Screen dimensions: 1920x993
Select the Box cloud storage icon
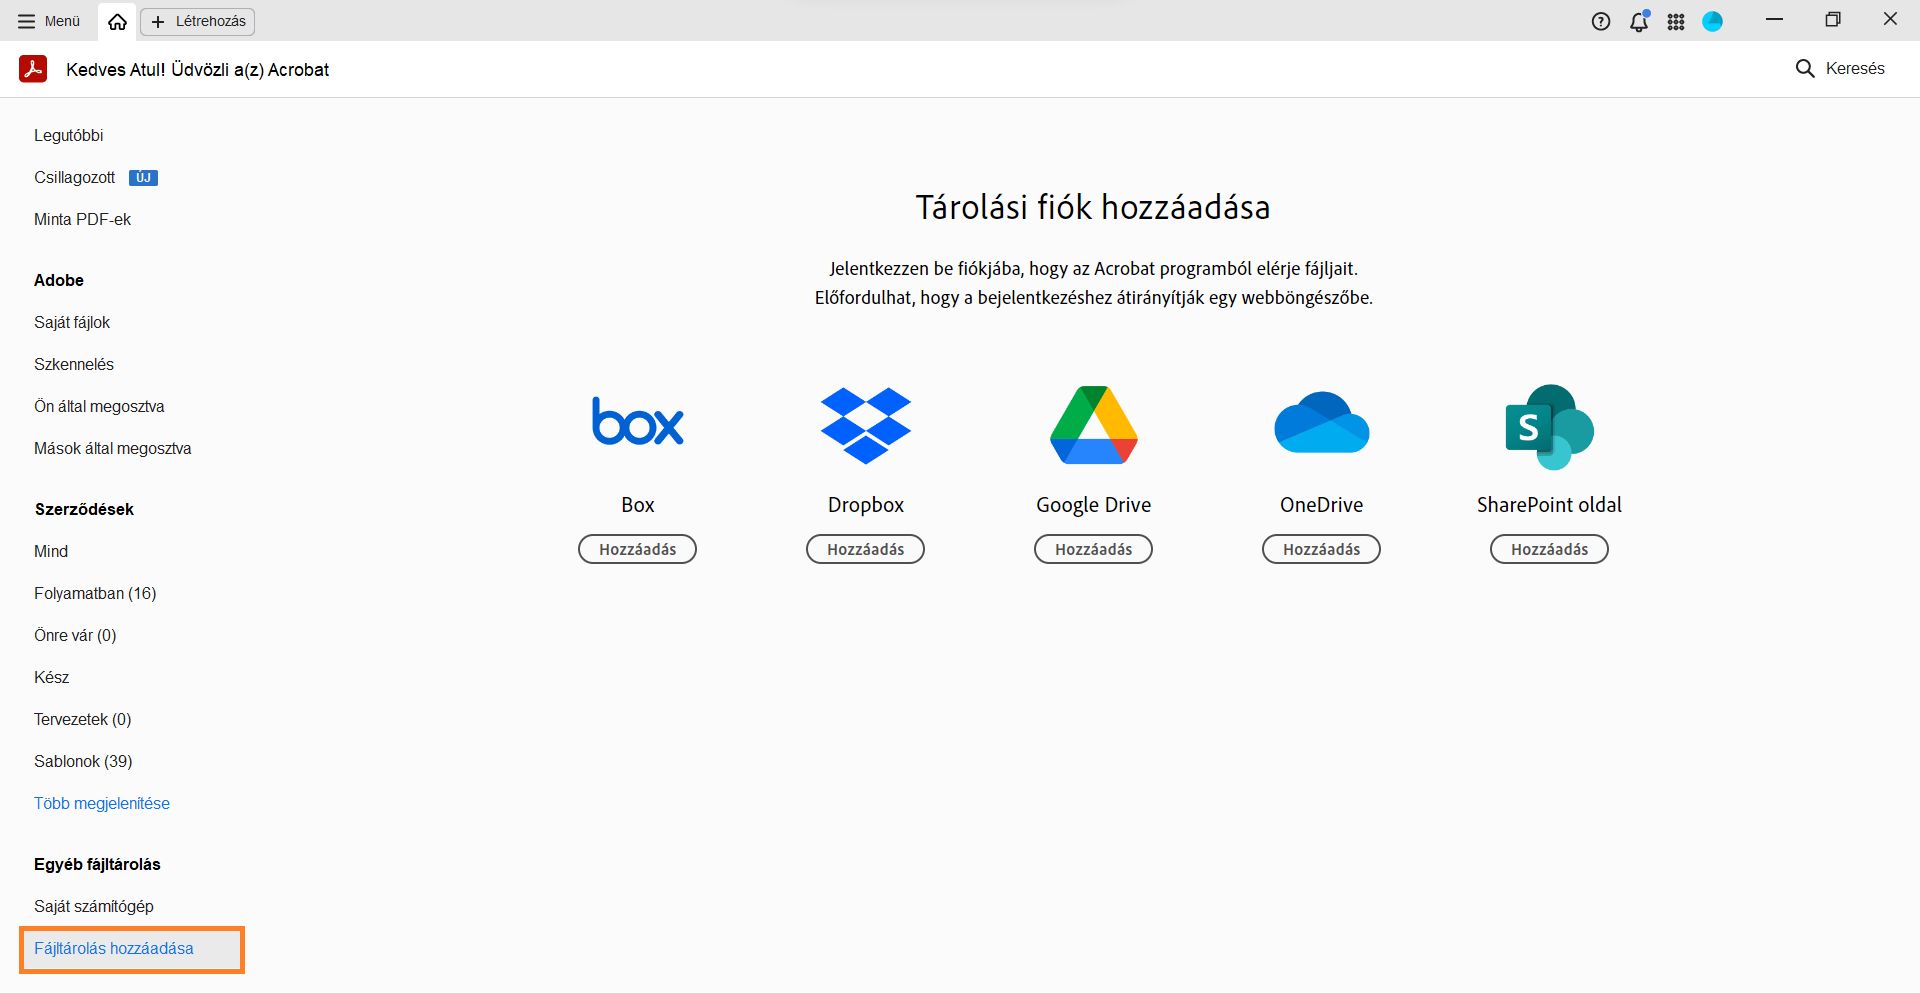click(637, 423)
